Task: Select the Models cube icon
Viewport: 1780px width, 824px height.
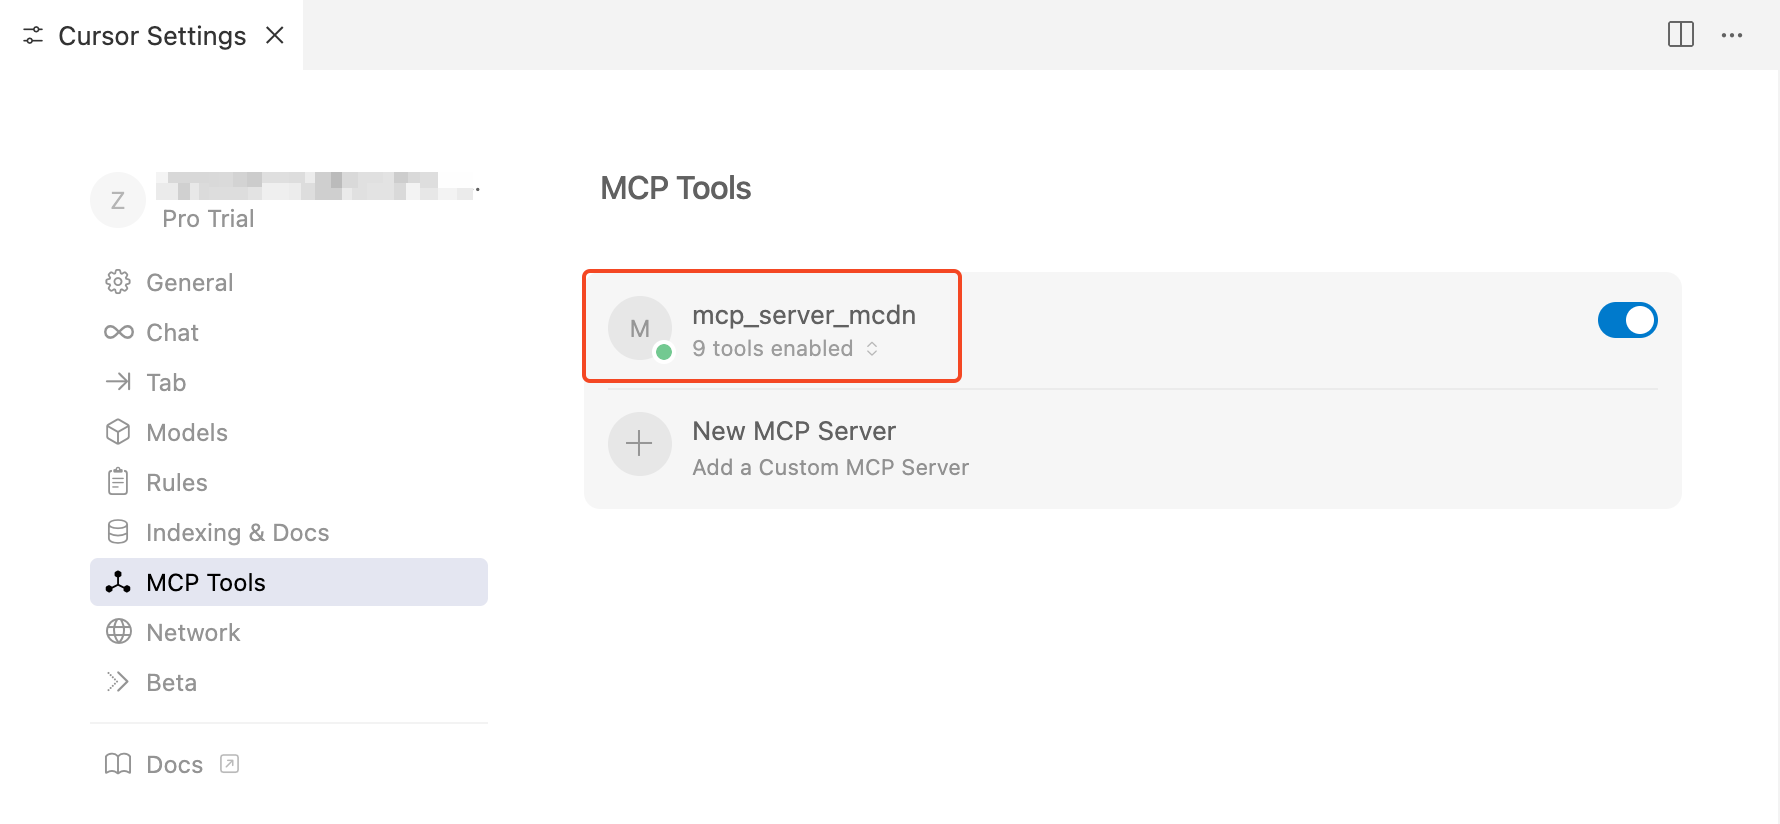Action: (118, 432)
